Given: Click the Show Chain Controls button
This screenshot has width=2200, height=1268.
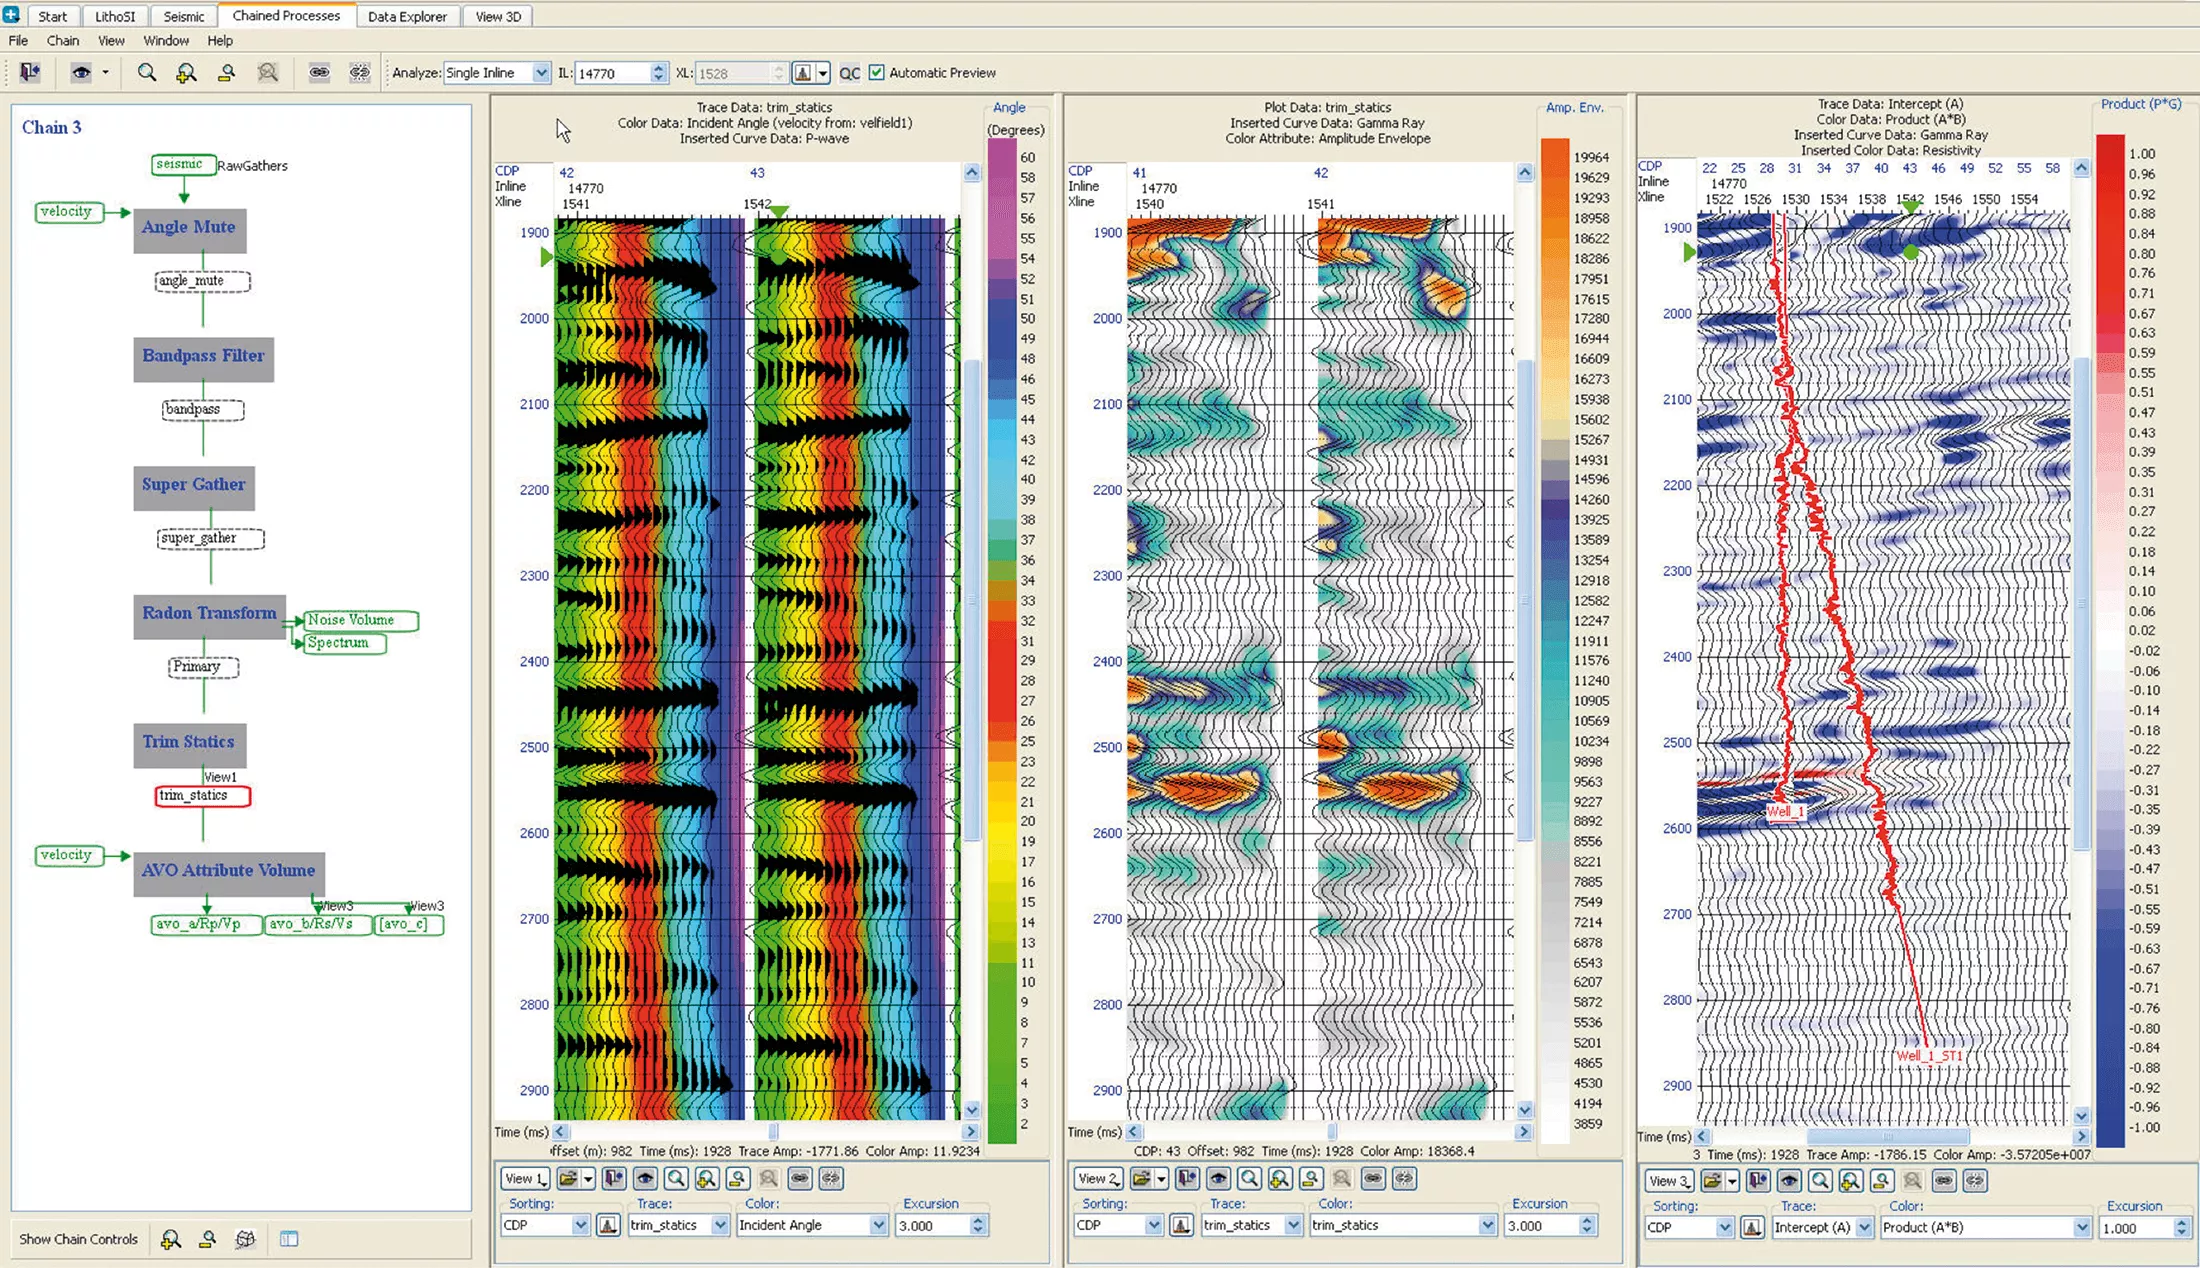Looking at the screenshot, I should click(79, 1239).
